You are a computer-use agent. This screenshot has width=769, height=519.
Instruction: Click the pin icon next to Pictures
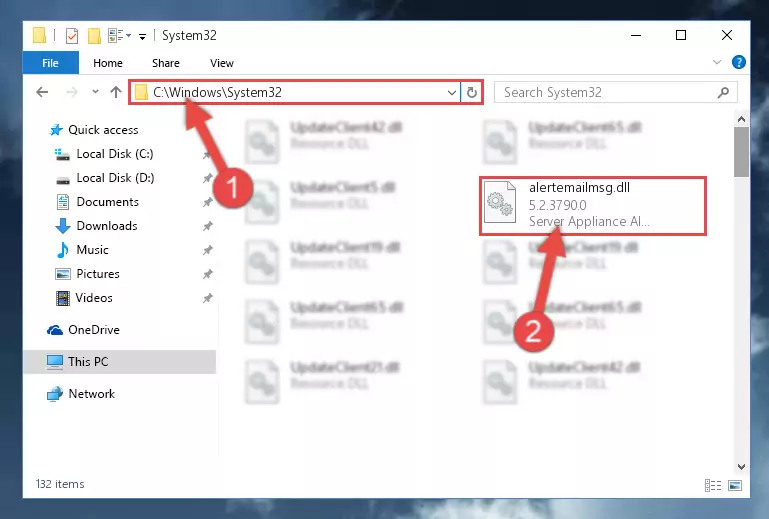coord(207,274)
